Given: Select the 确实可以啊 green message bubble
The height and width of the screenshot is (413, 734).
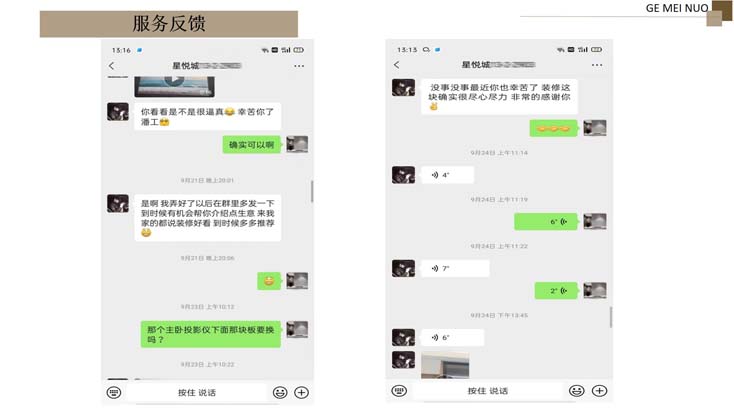Looking at the screenshot, I should coord(251,145).
